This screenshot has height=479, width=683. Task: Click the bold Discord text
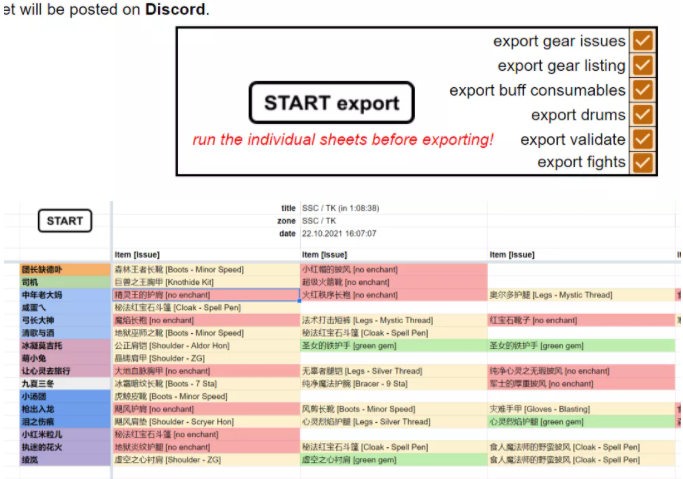[x=175, y=10]
